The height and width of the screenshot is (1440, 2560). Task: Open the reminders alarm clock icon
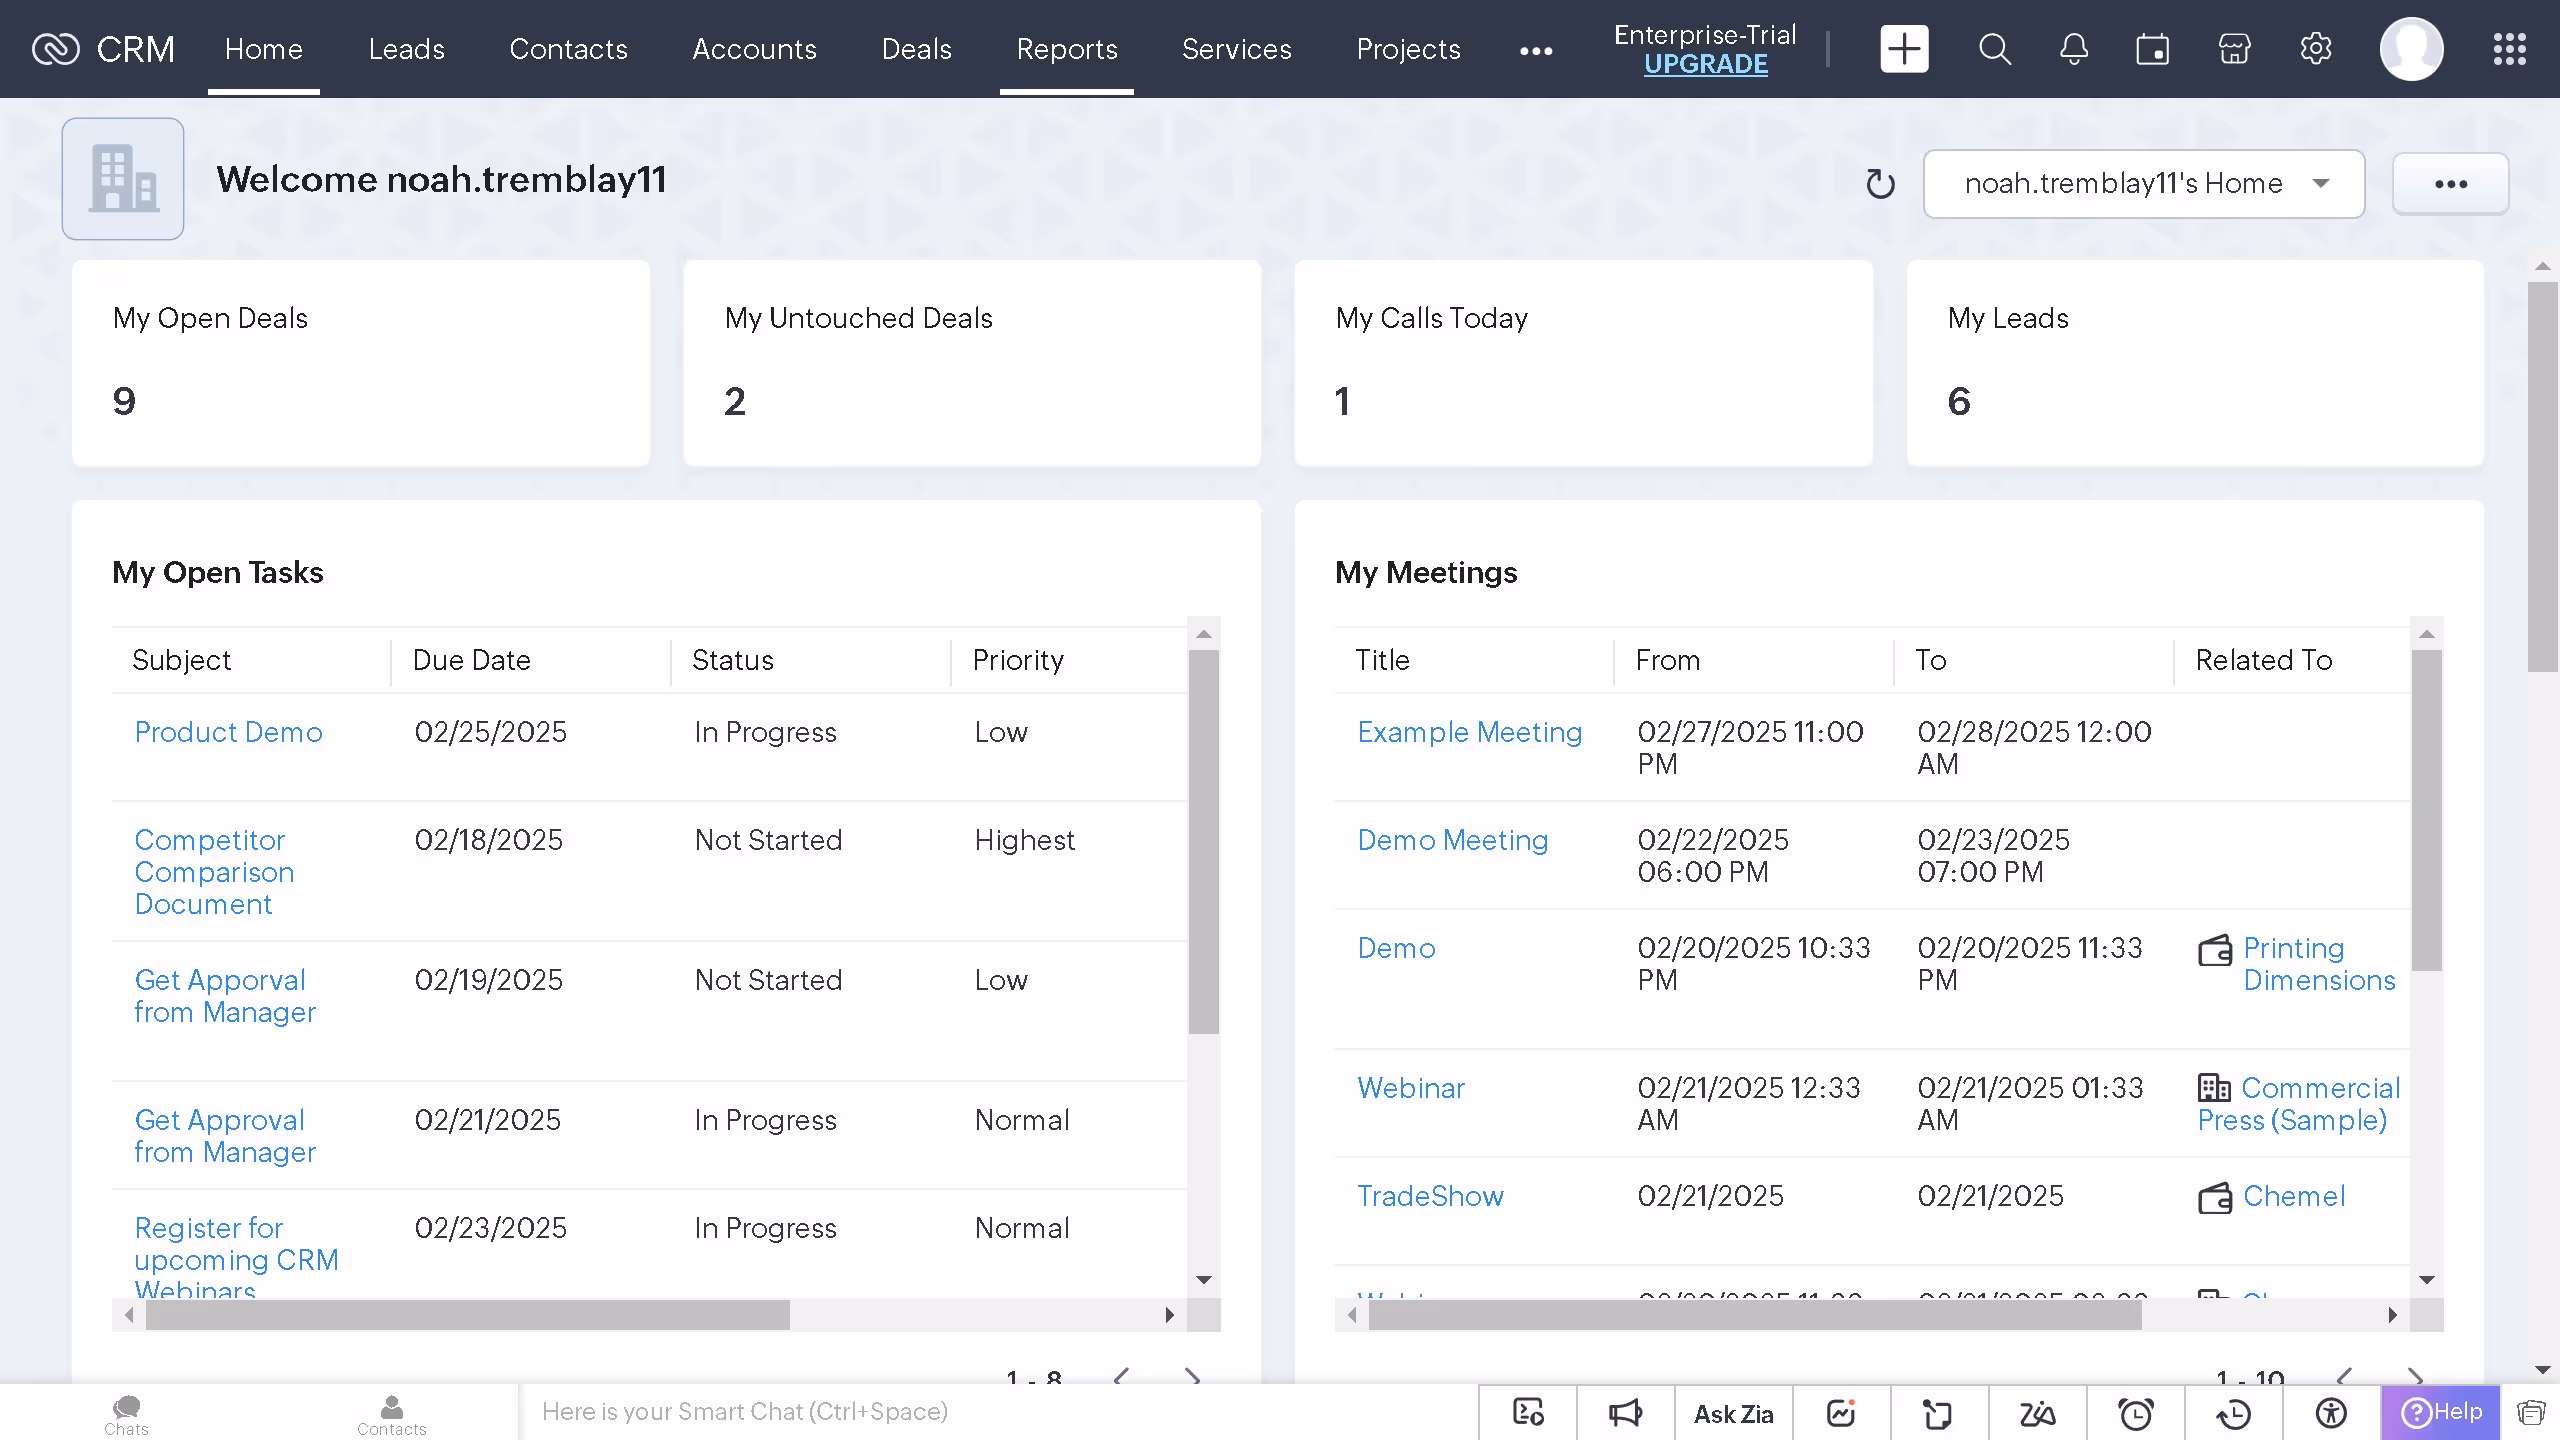click(2136, 1413)
